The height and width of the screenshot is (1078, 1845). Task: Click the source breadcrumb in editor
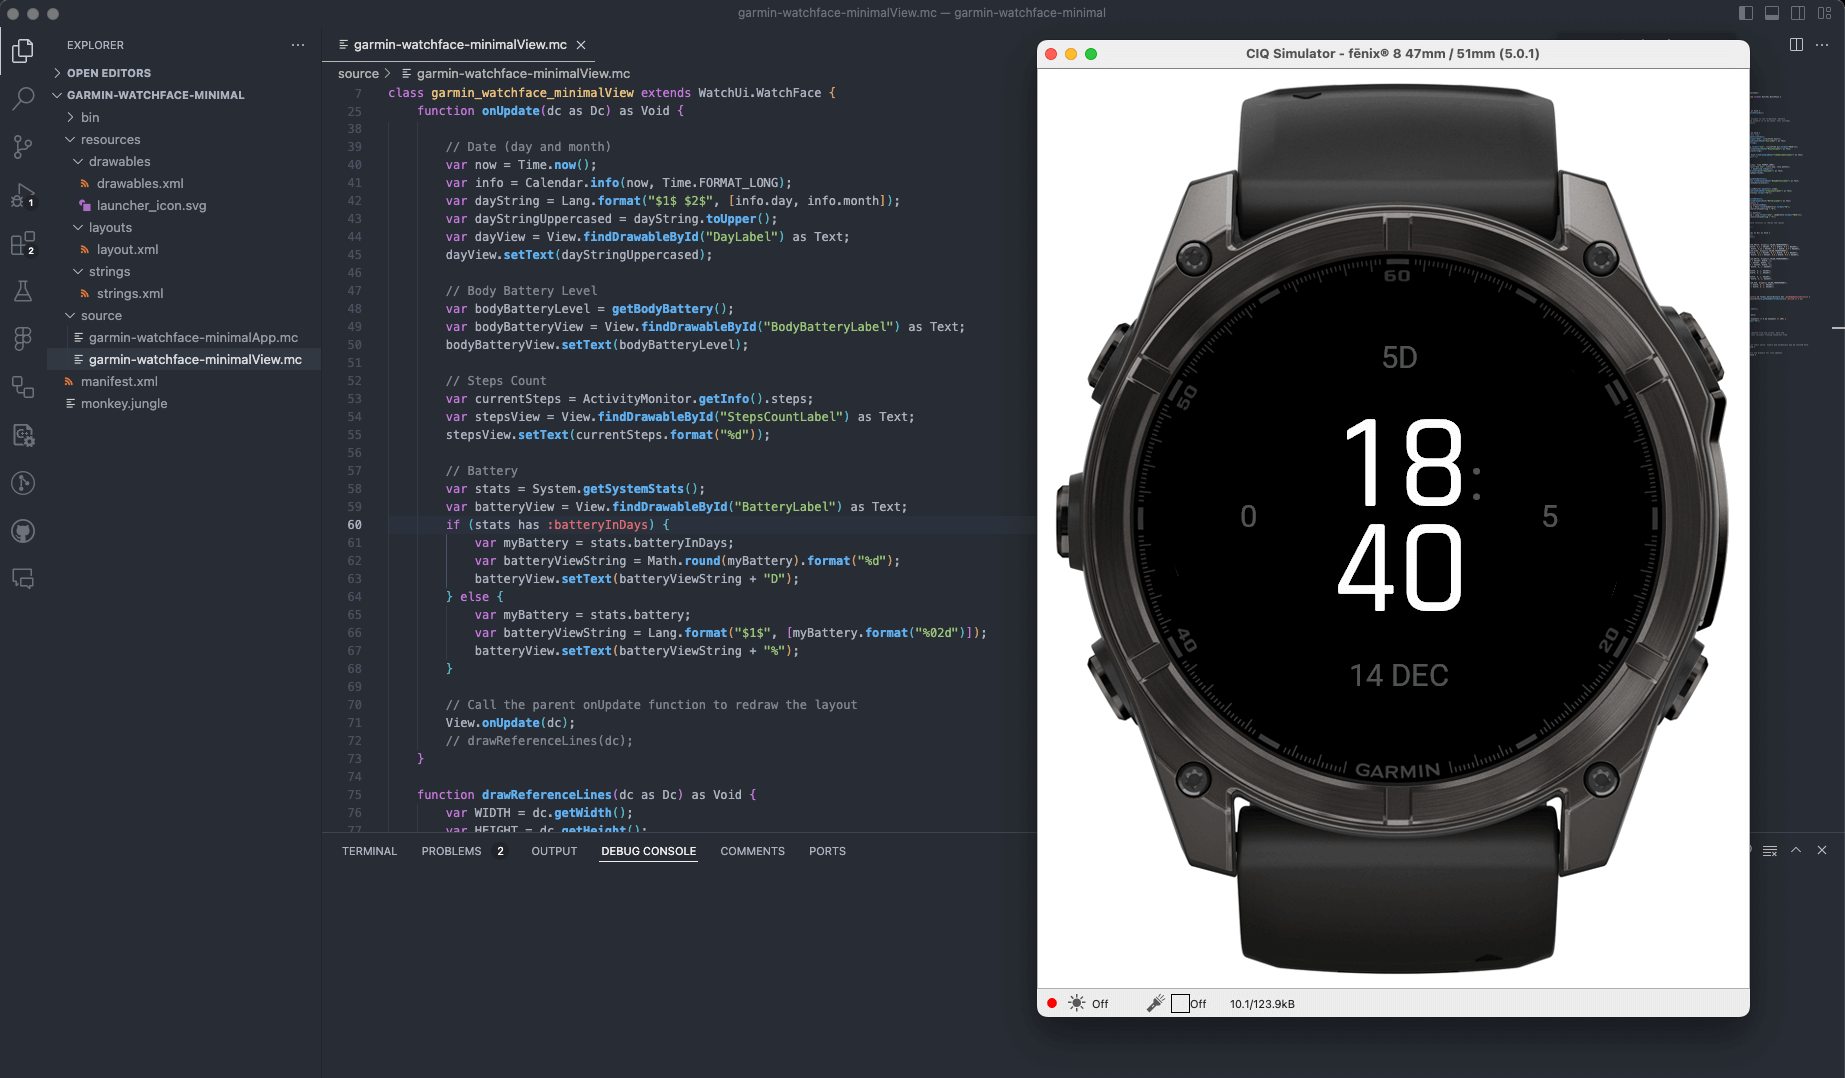pyautogui.click(x=358, y=73)
